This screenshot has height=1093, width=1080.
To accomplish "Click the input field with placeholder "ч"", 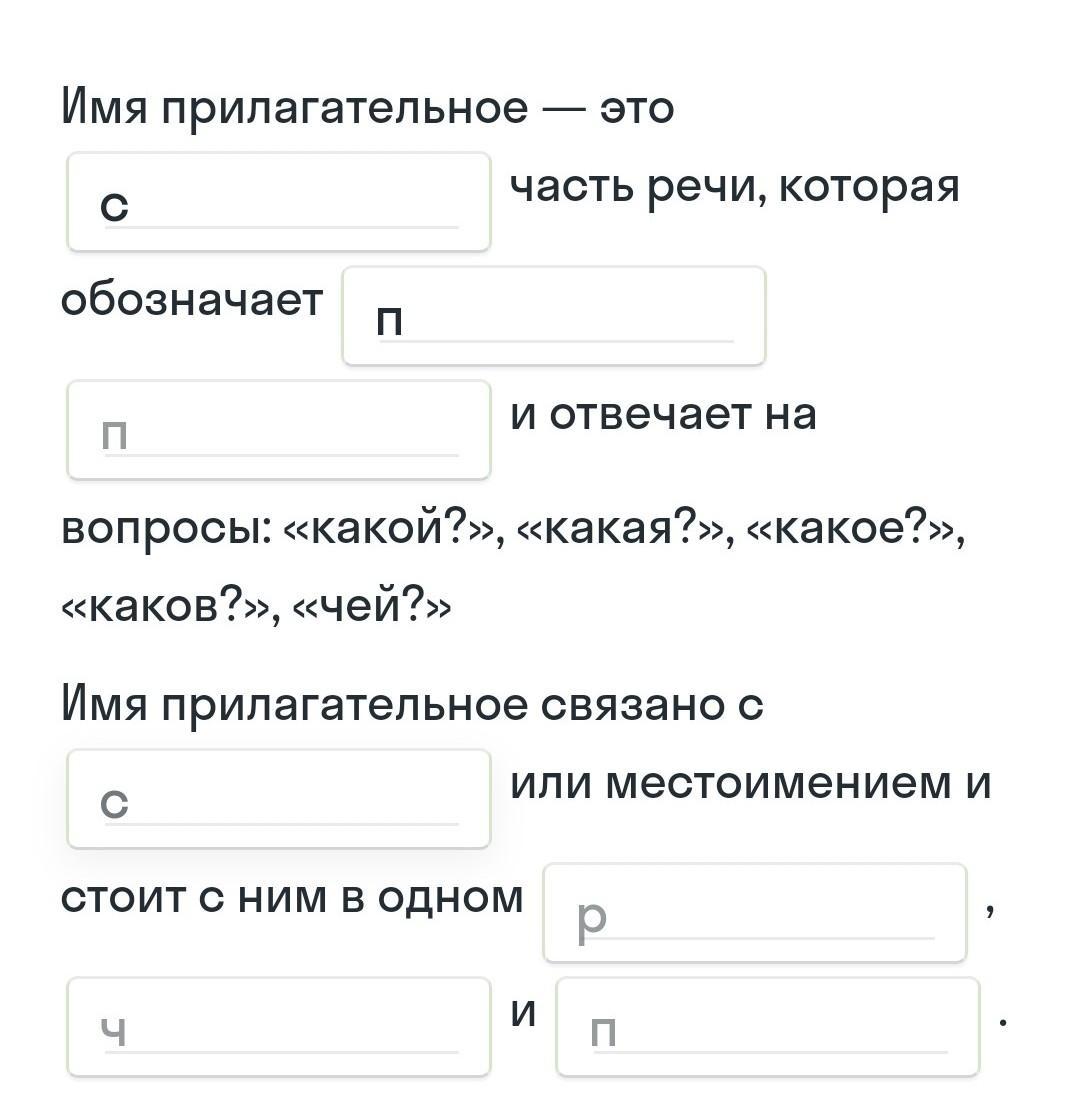I will tap(278, 1027).
